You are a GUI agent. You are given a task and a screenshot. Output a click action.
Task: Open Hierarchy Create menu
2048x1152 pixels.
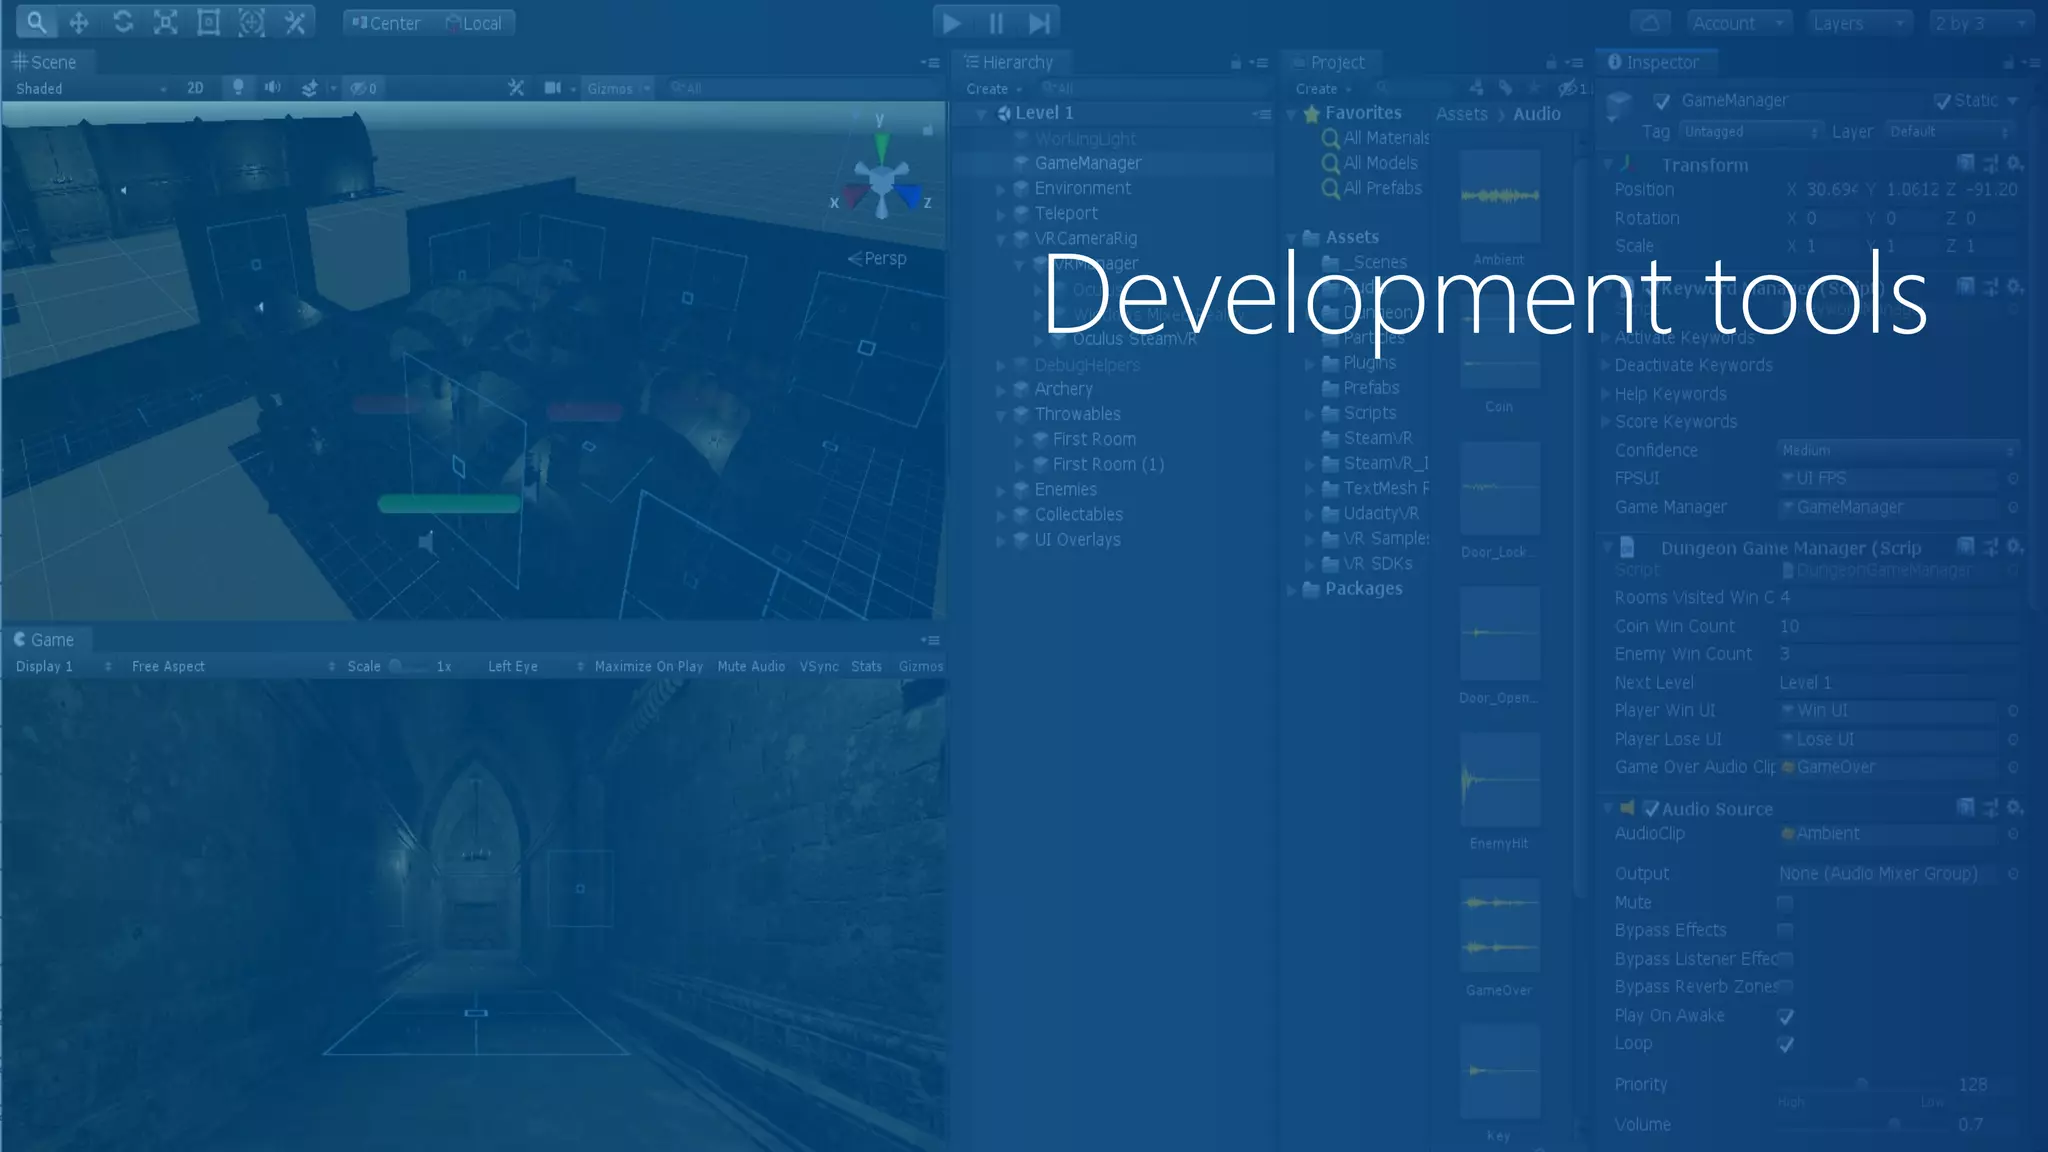(993, 88)
